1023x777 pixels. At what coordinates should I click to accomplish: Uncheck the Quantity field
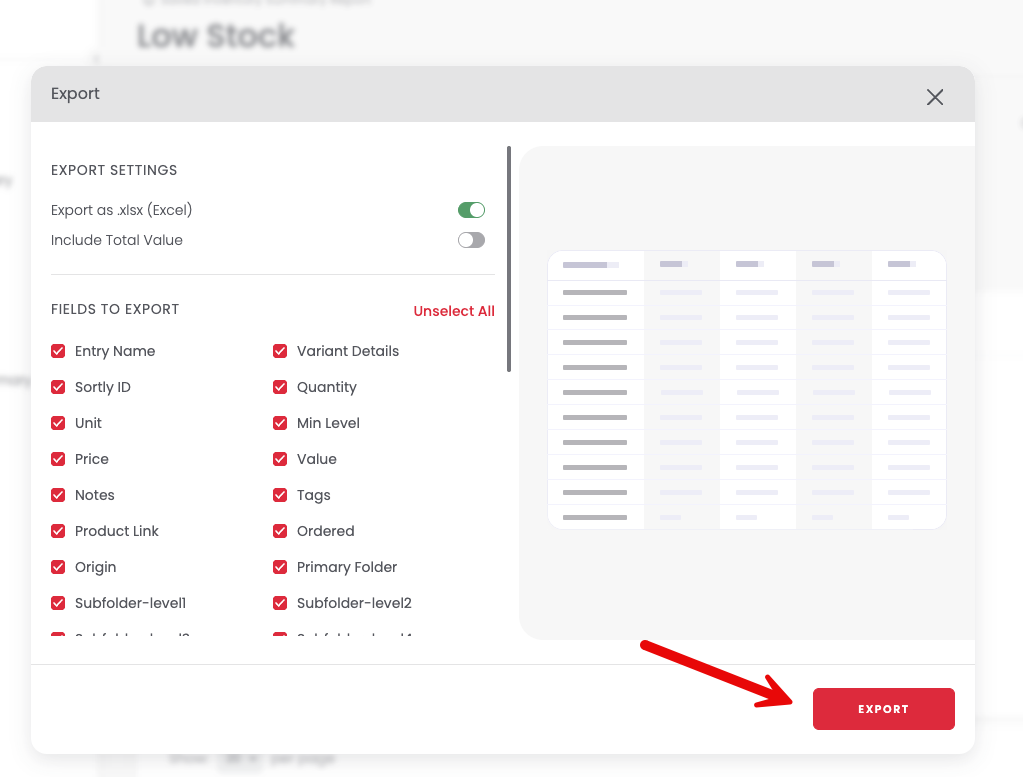coord(280,387)
